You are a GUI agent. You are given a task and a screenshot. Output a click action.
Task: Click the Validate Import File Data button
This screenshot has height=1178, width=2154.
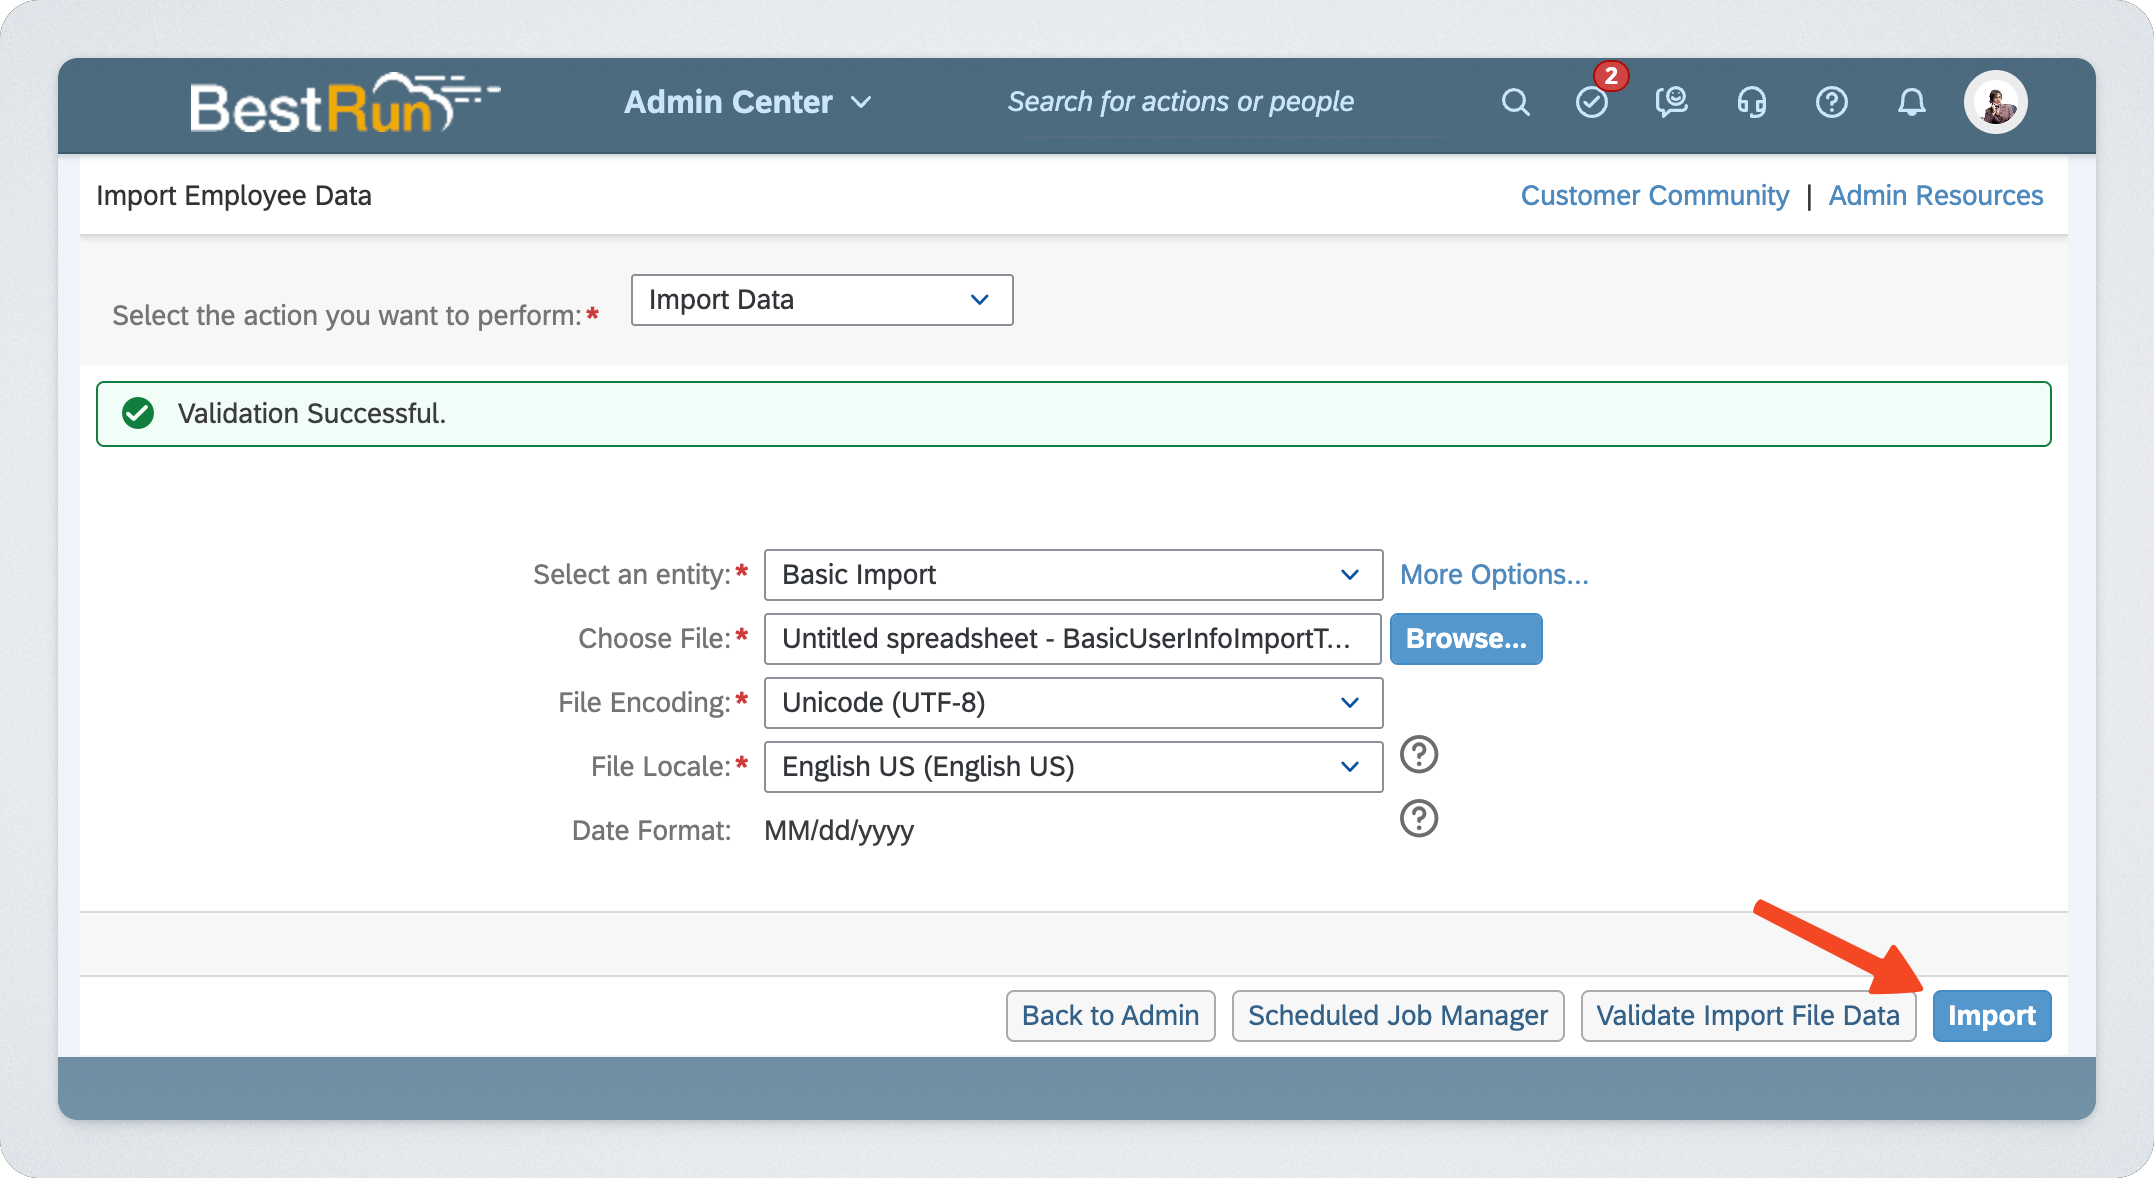click(x=1747, y=1016)
